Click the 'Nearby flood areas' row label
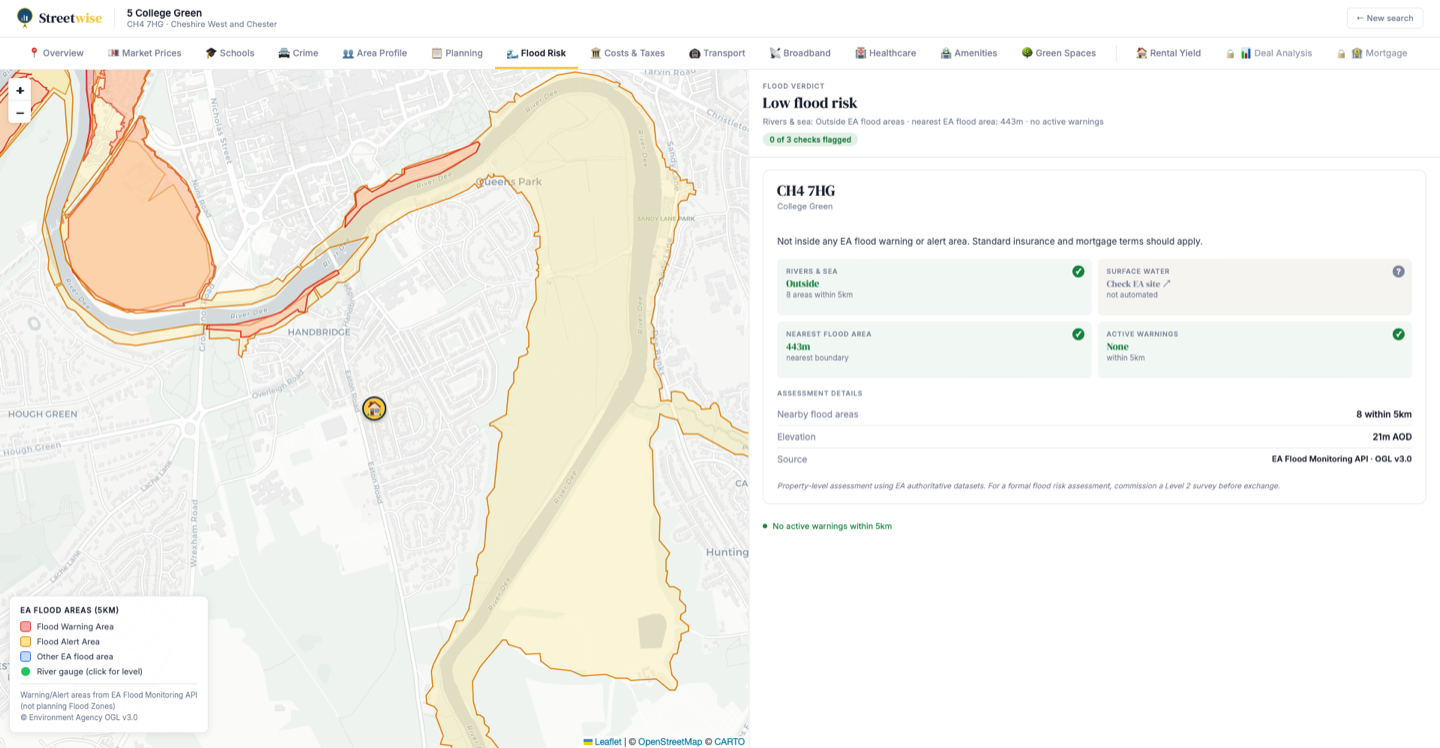This screenshot has width=1440, height=748. coord(818,414)
